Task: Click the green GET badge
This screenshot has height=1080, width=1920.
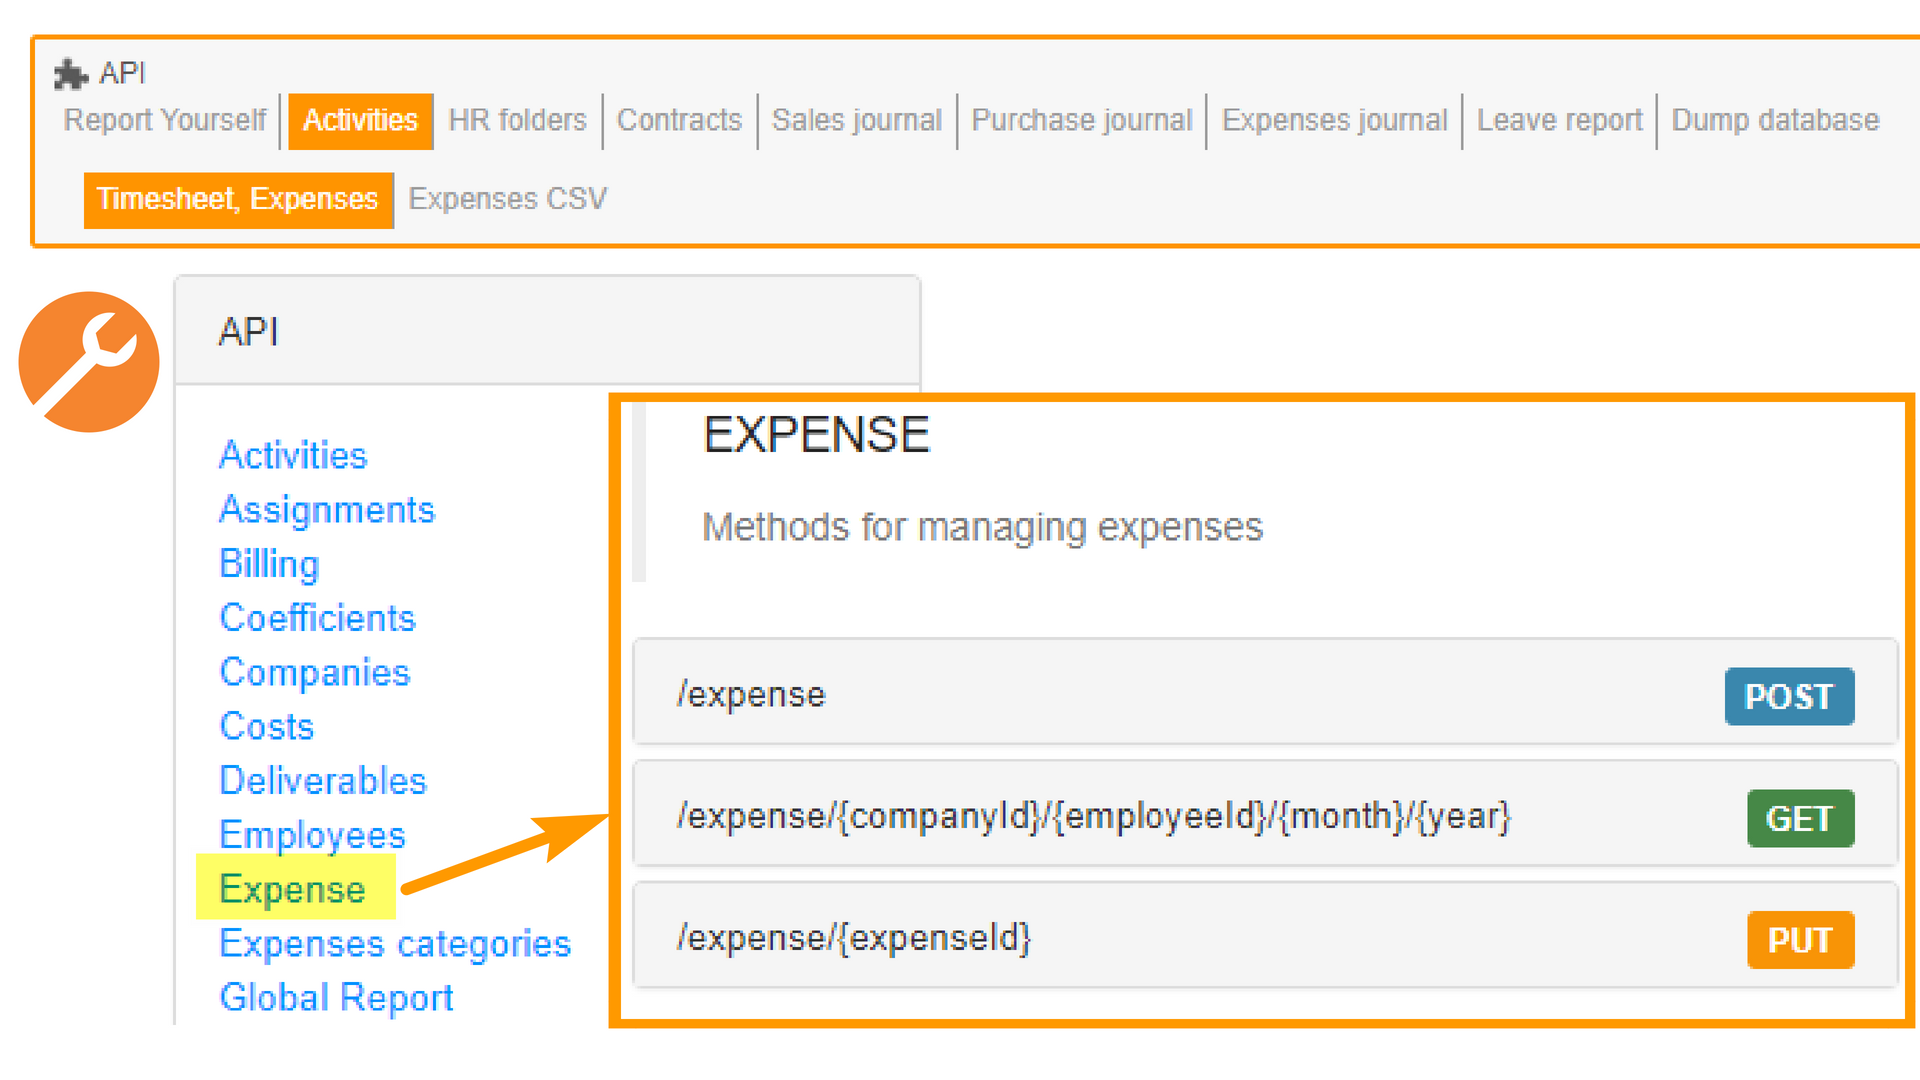Action: (1800, 818)
